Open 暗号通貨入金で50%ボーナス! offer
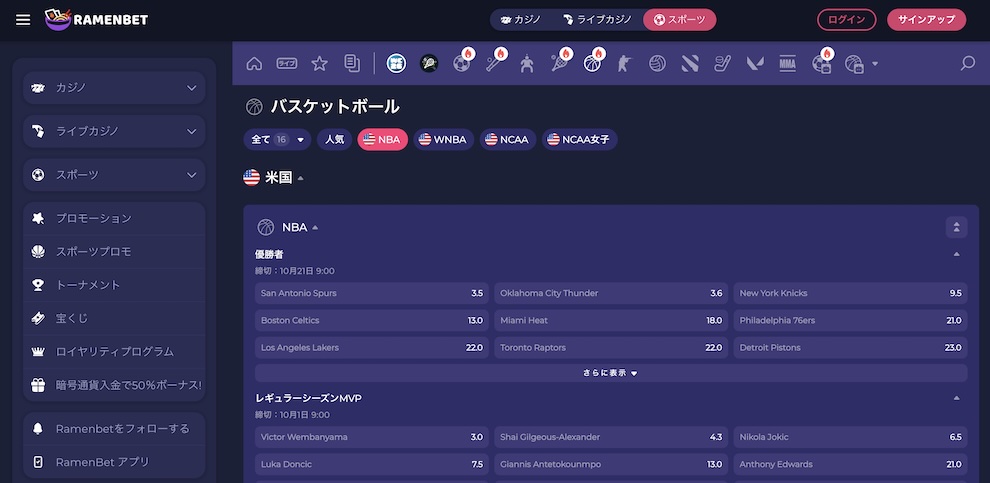This screenshot has height=483, width=990. point(114,385)
